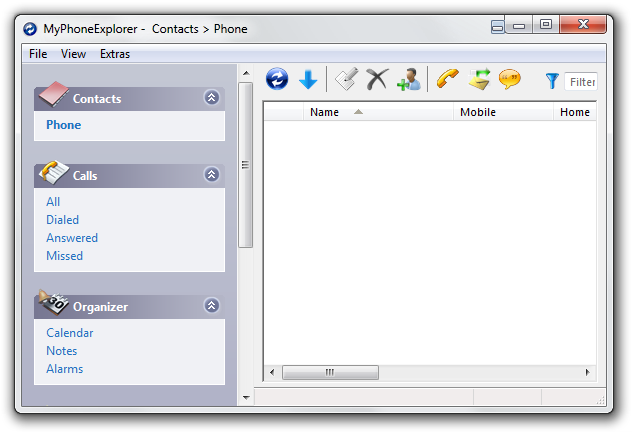Click the MyPhoneExplorer title bar app icon
632x432 pixels.
[x=30, y=29]
